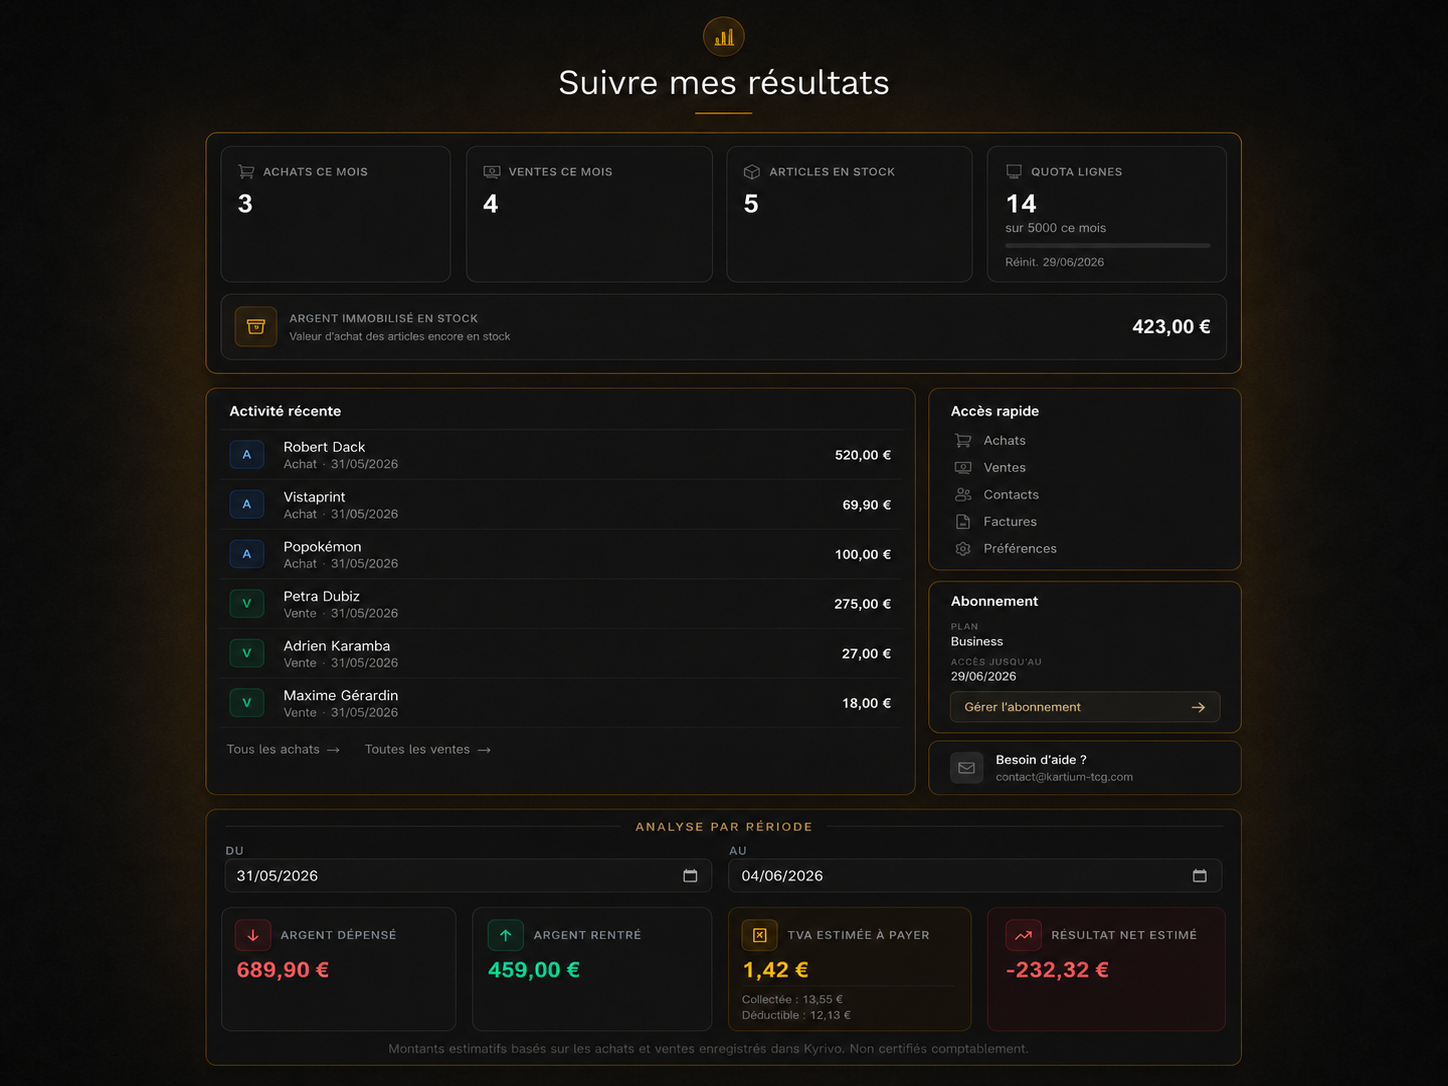Open Achats from Accès rapide
1448x1086 pixels.
(1004, 441)
